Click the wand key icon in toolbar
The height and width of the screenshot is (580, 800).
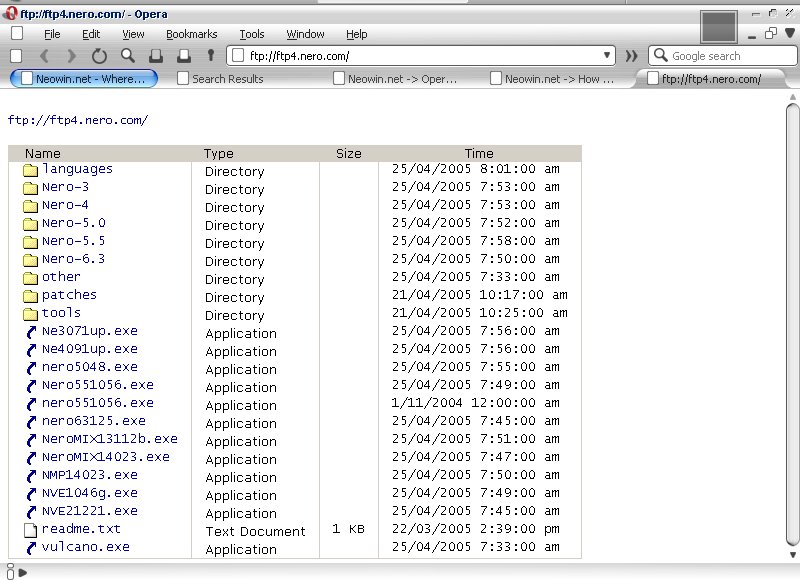(211, 56)
